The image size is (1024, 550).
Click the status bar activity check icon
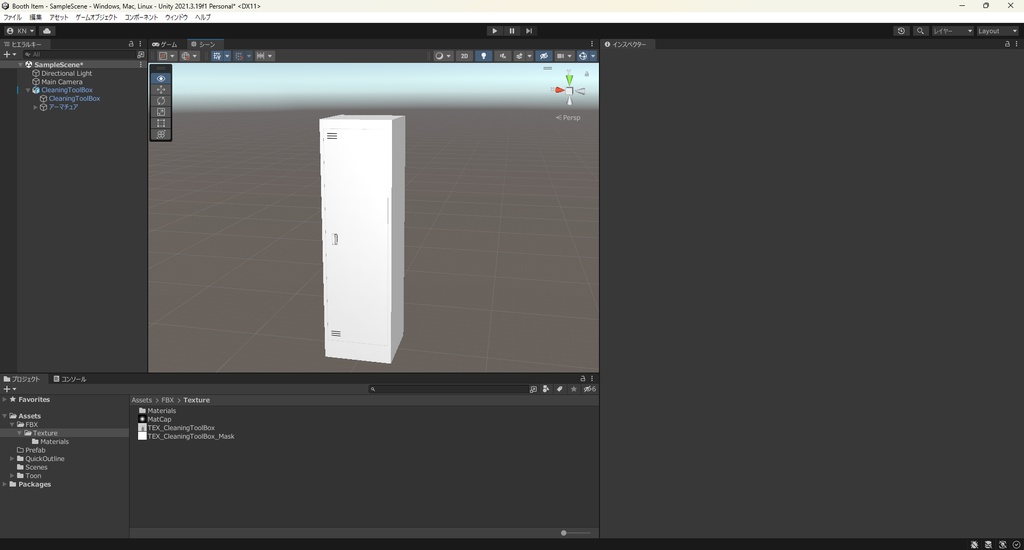point(1016,544)
